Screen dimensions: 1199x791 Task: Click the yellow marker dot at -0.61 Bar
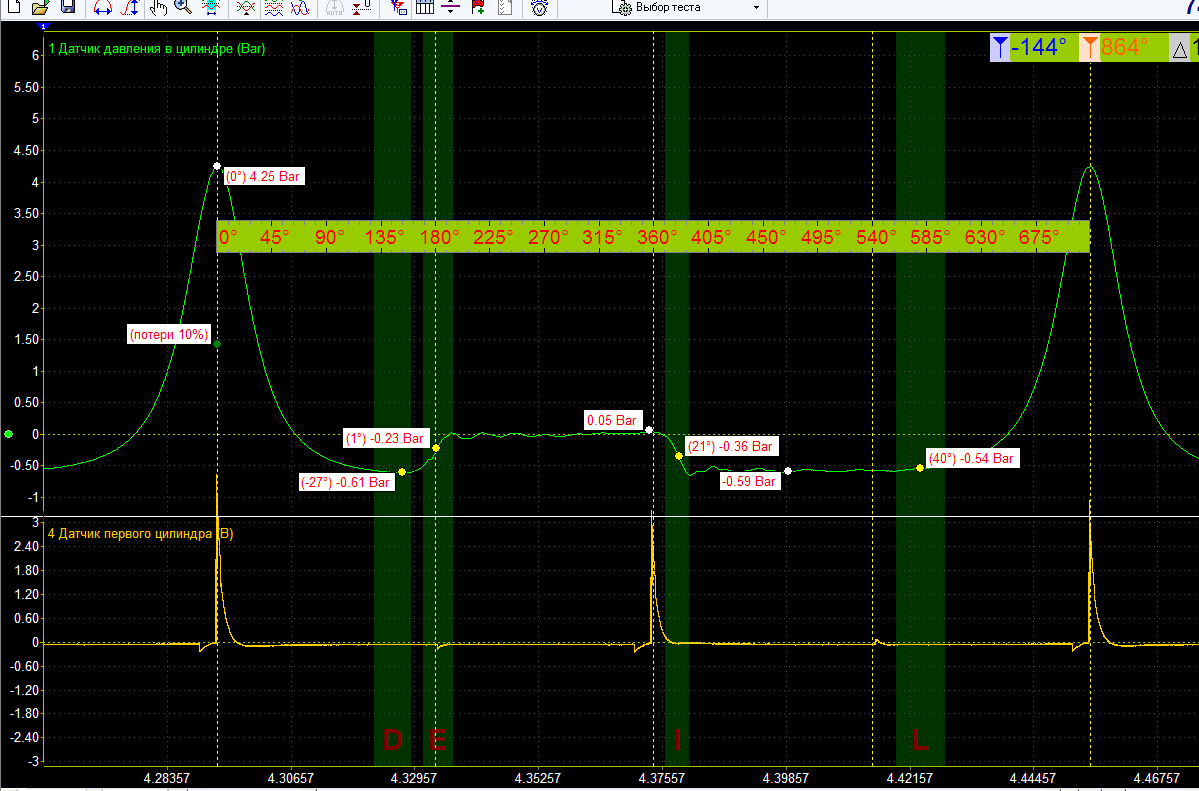[402, 472]
